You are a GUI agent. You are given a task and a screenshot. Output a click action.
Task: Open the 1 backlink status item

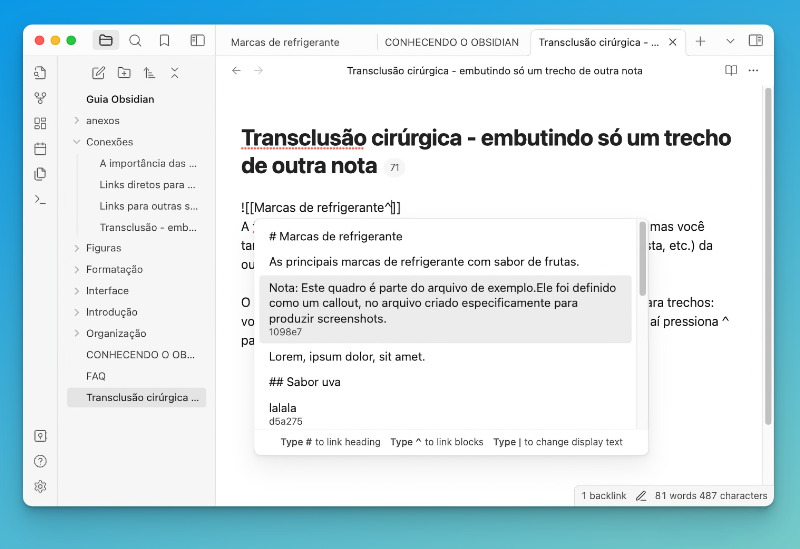pyautogui.click(x=604, y=495)
